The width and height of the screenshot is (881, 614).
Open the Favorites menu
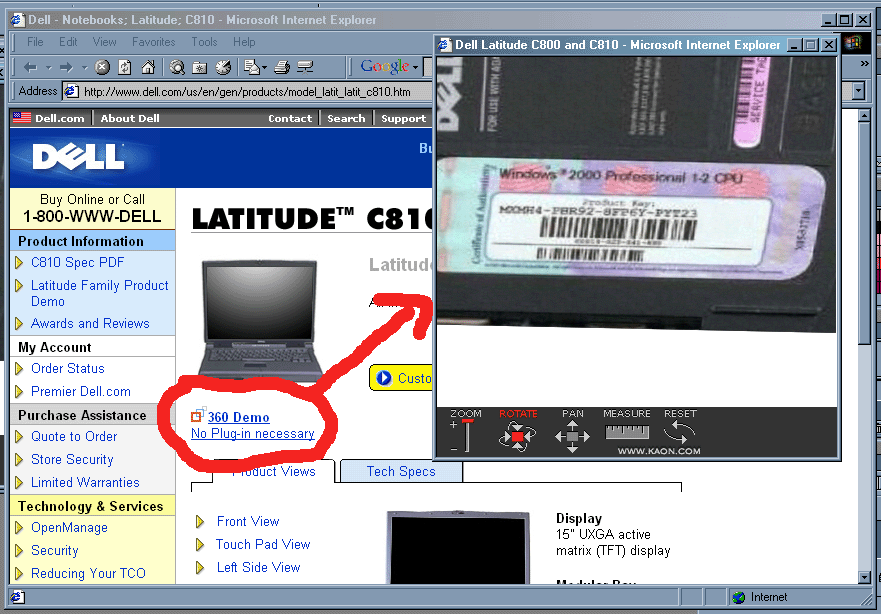point(153,42)
